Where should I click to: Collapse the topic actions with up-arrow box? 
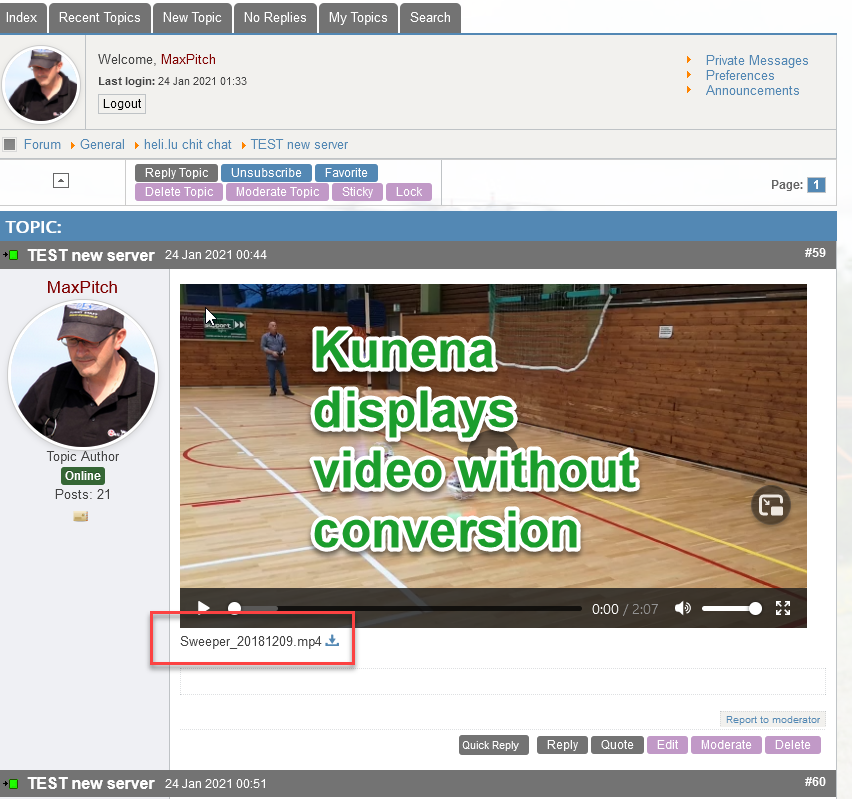point(61,180)
